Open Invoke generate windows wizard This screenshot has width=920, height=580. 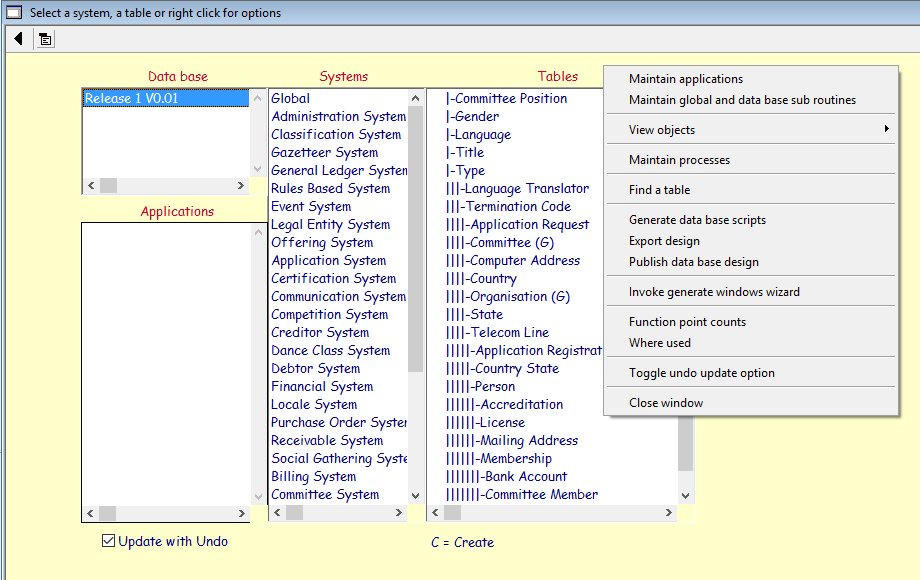pos(714,292)
